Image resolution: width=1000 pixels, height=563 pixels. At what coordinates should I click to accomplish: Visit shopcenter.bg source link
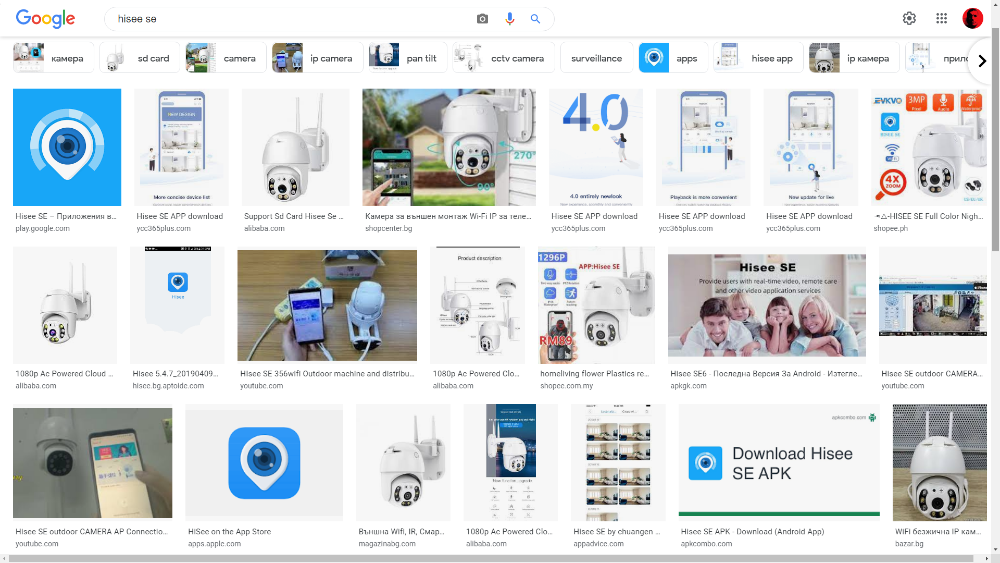pyautogui.click(x=388, y=228)
